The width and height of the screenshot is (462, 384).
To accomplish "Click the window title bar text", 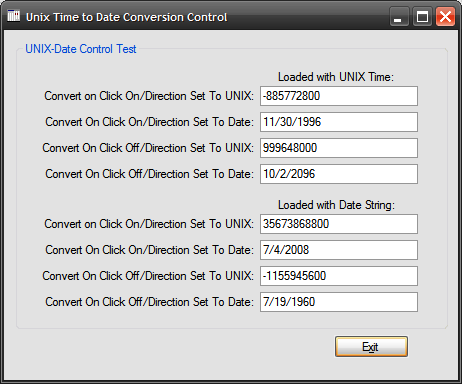I will [x=127, y=17].
